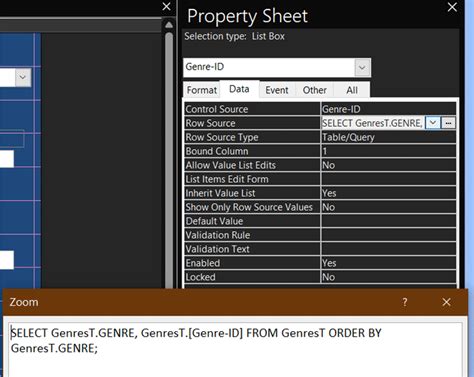The height and width of the screenshot is (377, 474).
Task: Close the Zoom dialog
Action: point(446,302)
